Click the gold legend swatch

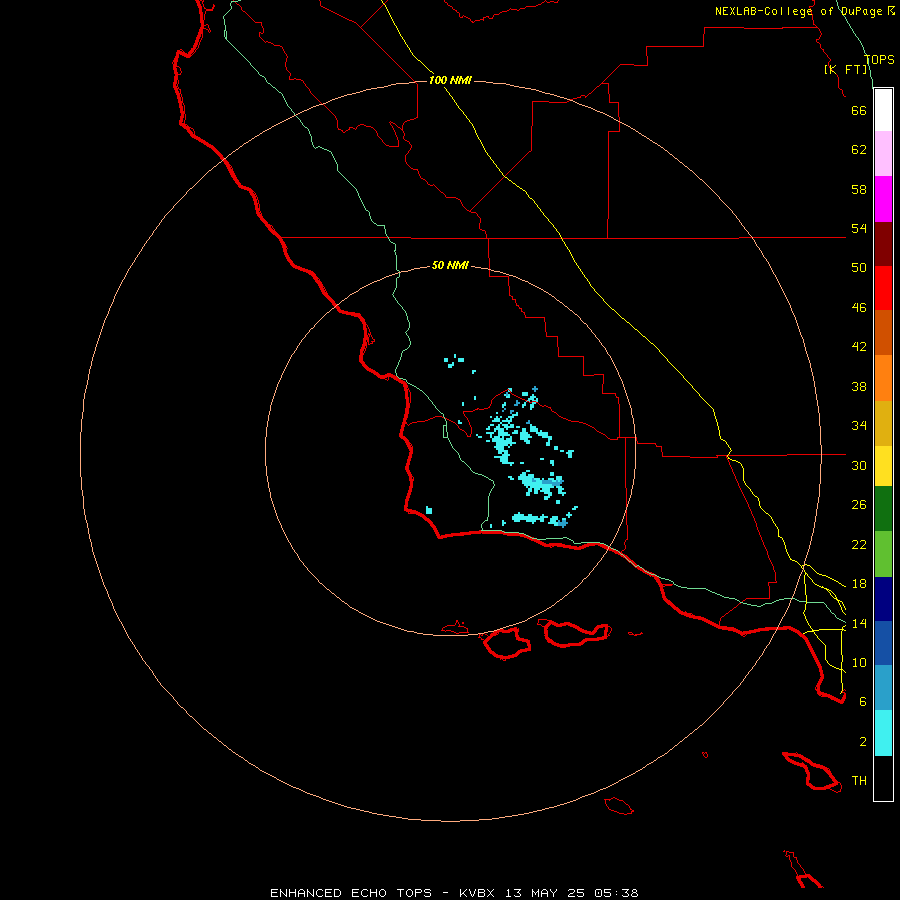[x=883, y=423]
